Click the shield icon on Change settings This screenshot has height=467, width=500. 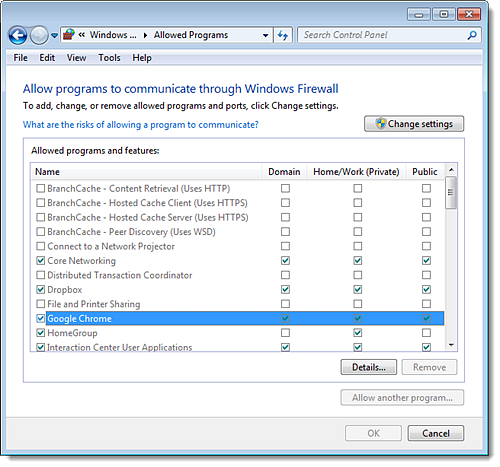point(380,124)
